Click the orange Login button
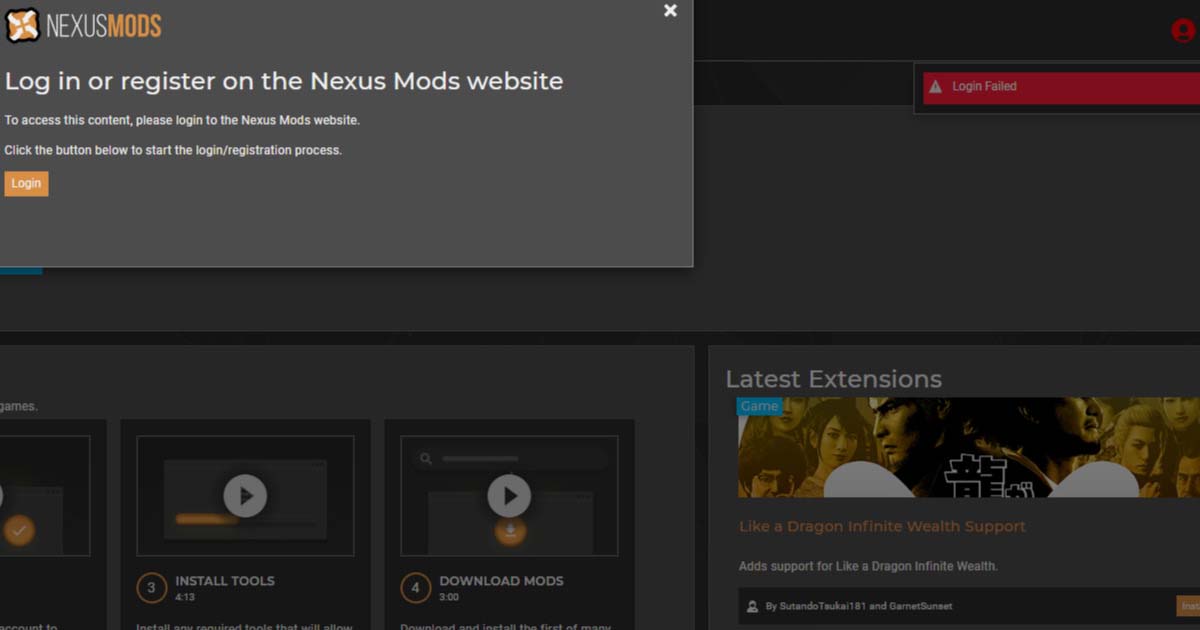This screenshot has width=1200, height=630. pyautogui.click(x=26, y=183)
